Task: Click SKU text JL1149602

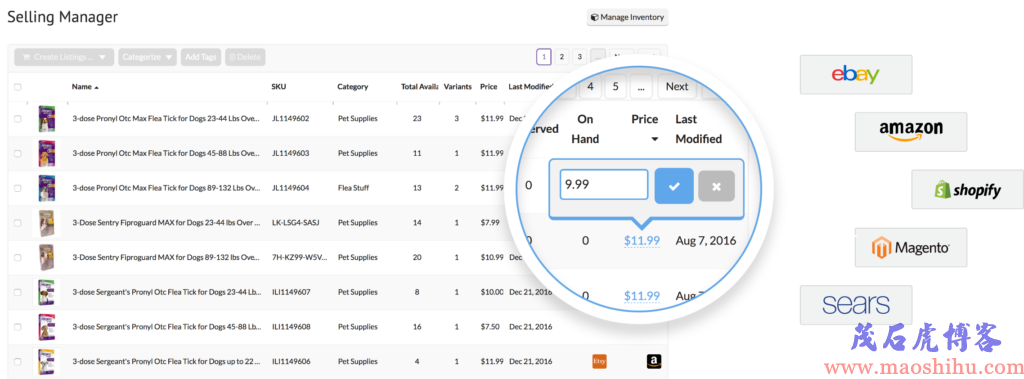Action: 291,119
